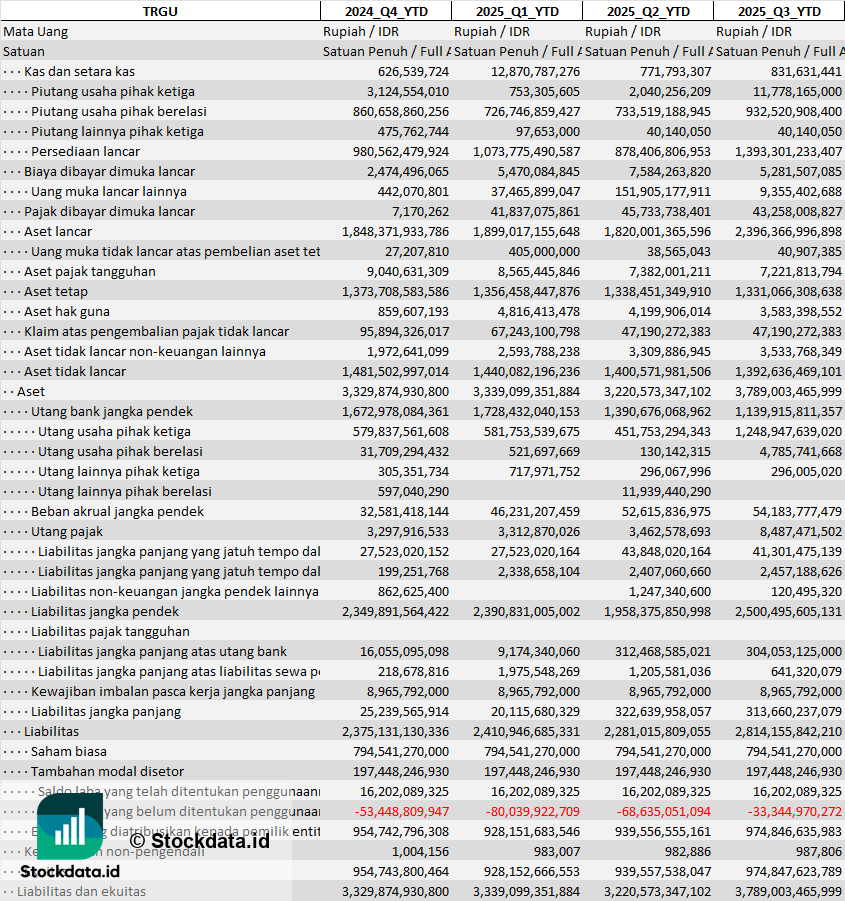Click red value -53,448,809,947
Image resolution: width=845 pixels, height=901 pixels.
pos(402,812)
